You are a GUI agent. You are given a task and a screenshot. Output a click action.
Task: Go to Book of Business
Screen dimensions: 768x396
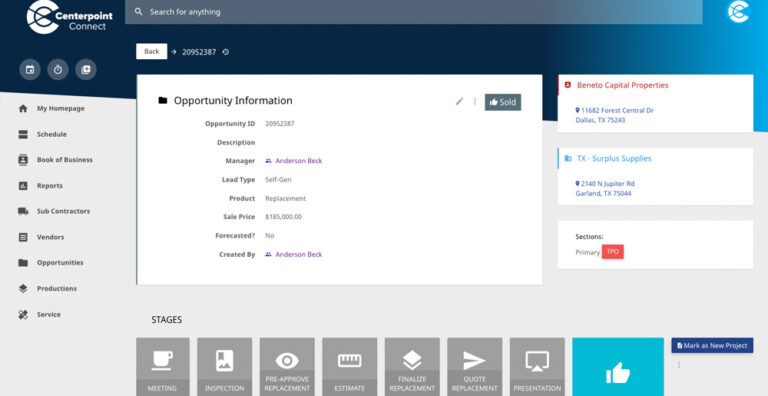(x=64, y=160)
